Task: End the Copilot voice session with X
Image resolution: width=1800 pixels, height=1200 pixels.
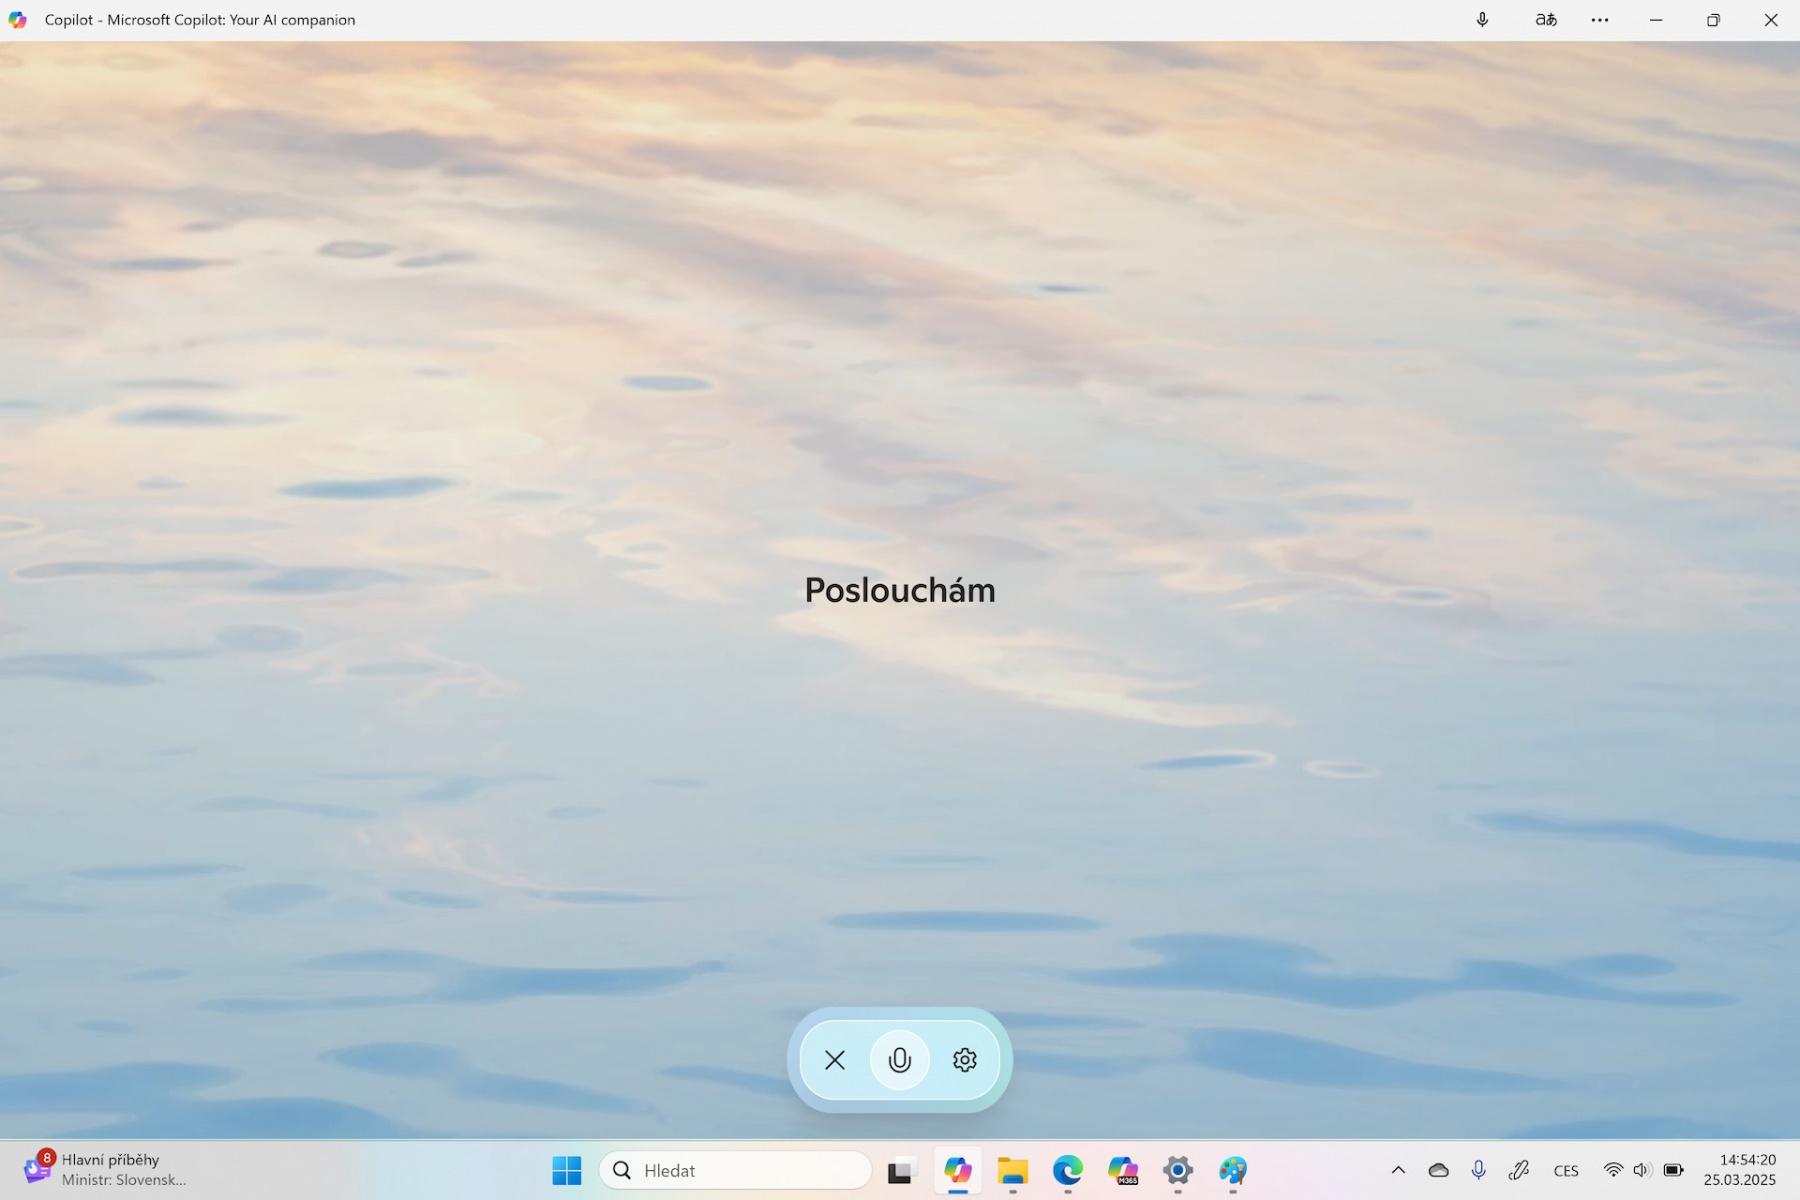Action: tap(835, 1060)
